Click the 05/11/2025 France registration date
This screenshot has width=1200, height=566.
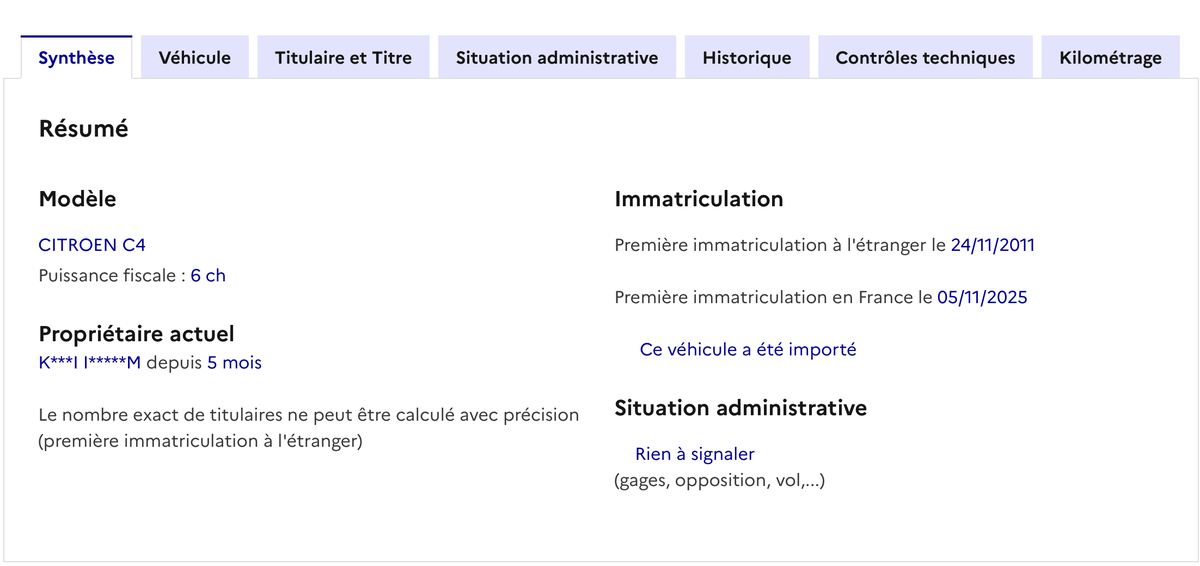pos(982,297)
